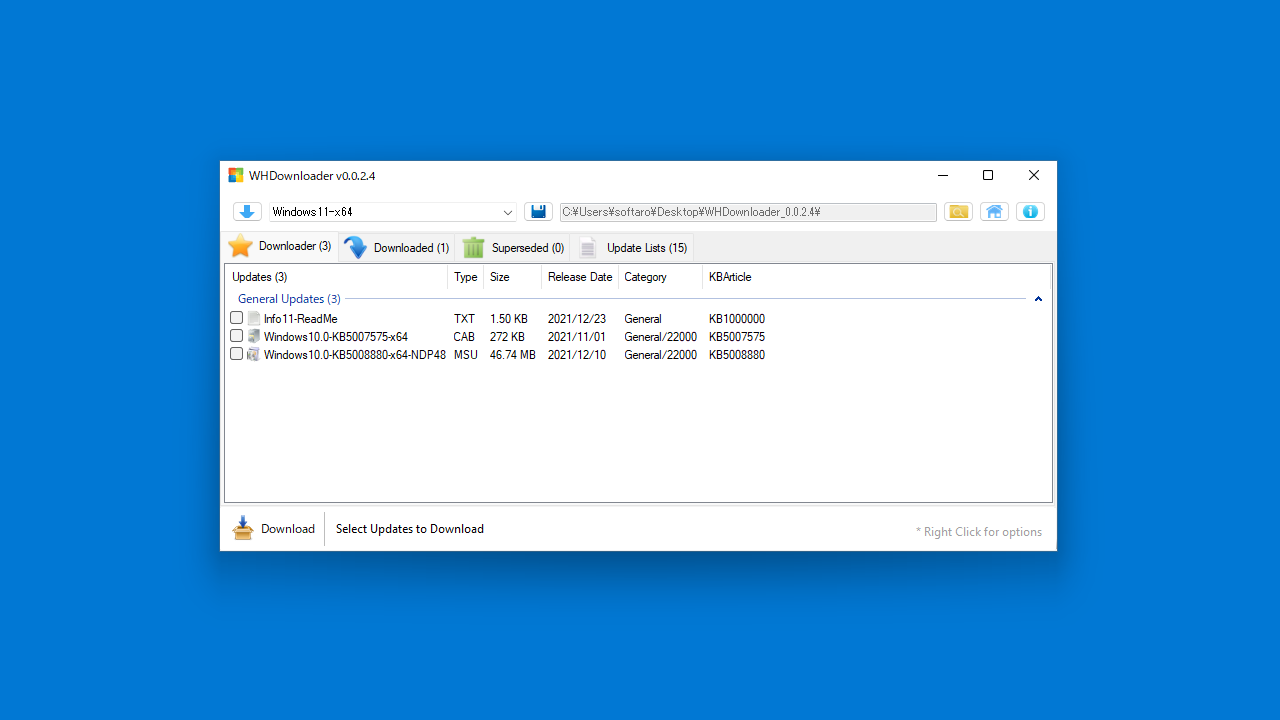Sort by the Type column header
Viewport: 1280px width, 720px height.
click(x=466, y=277)
